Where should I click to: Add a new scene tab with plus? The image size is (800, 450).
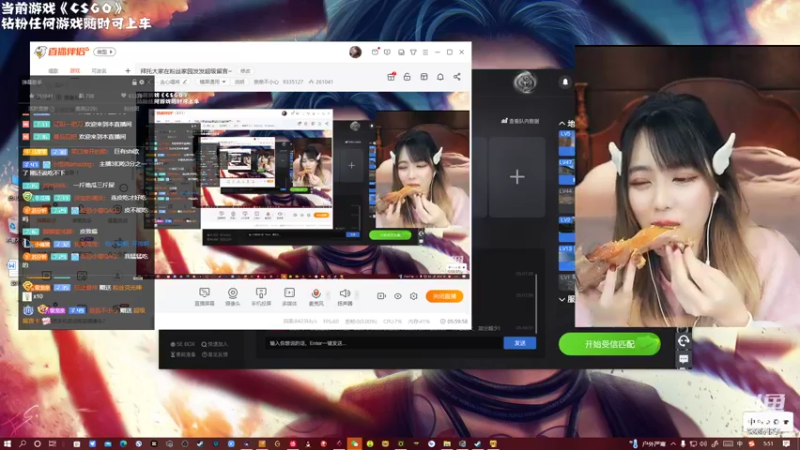click(128, 71)
